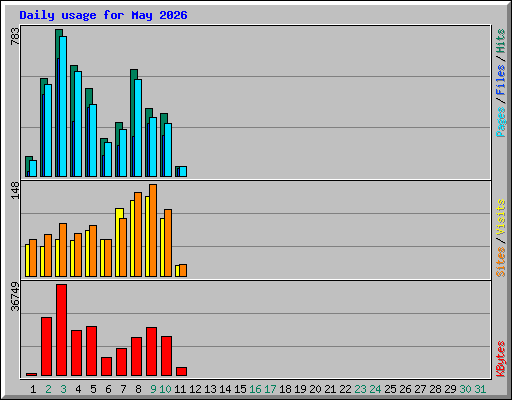Click day 29 on the date axis
The height and width of the screenshot is (400, 512).
450,389
